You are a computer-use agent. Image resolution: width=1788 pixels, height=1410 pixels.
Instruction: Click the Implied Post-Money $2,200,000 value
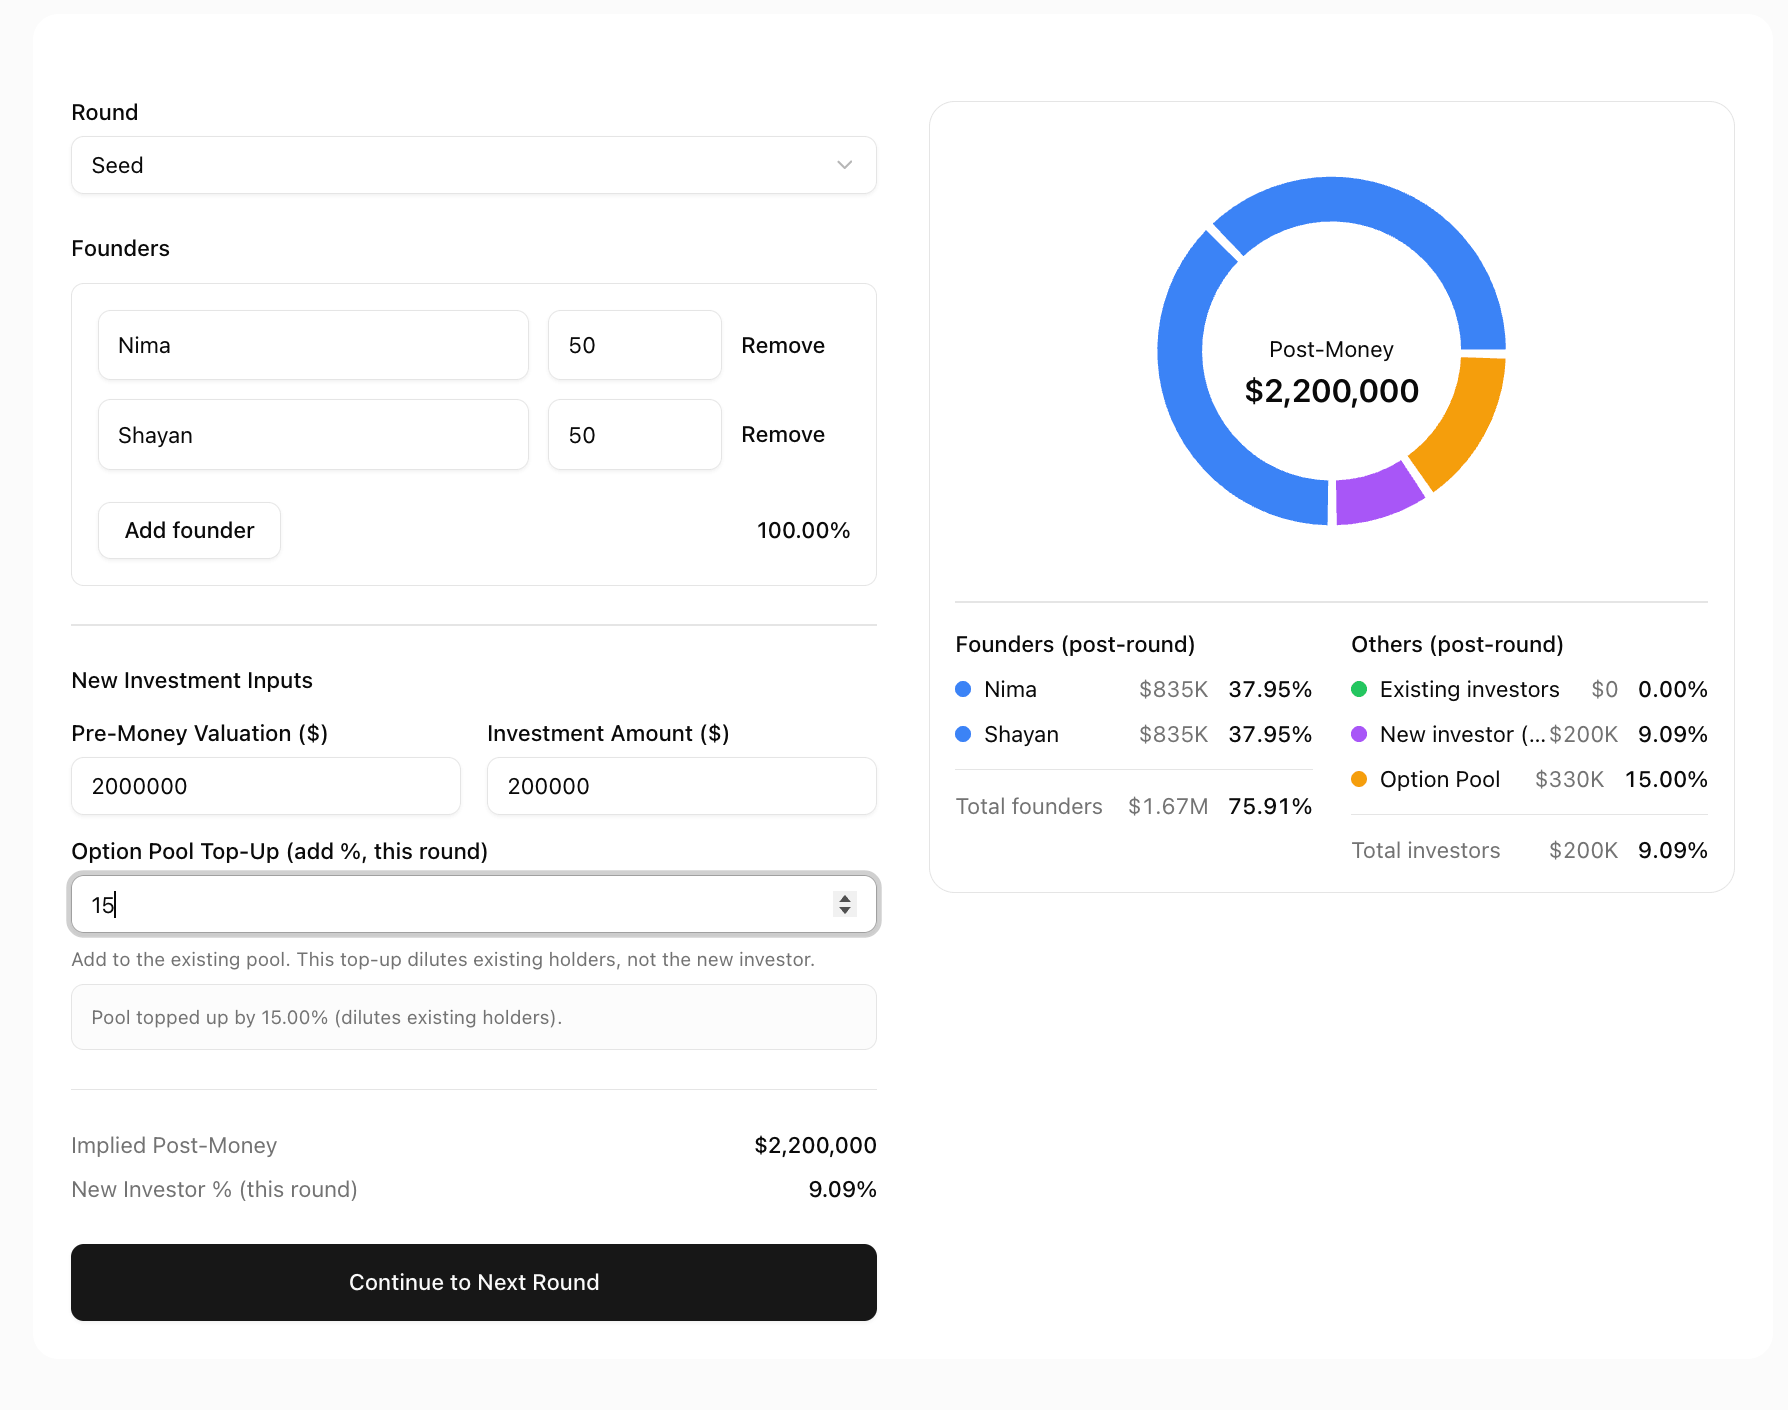[x=815, y=1145]
